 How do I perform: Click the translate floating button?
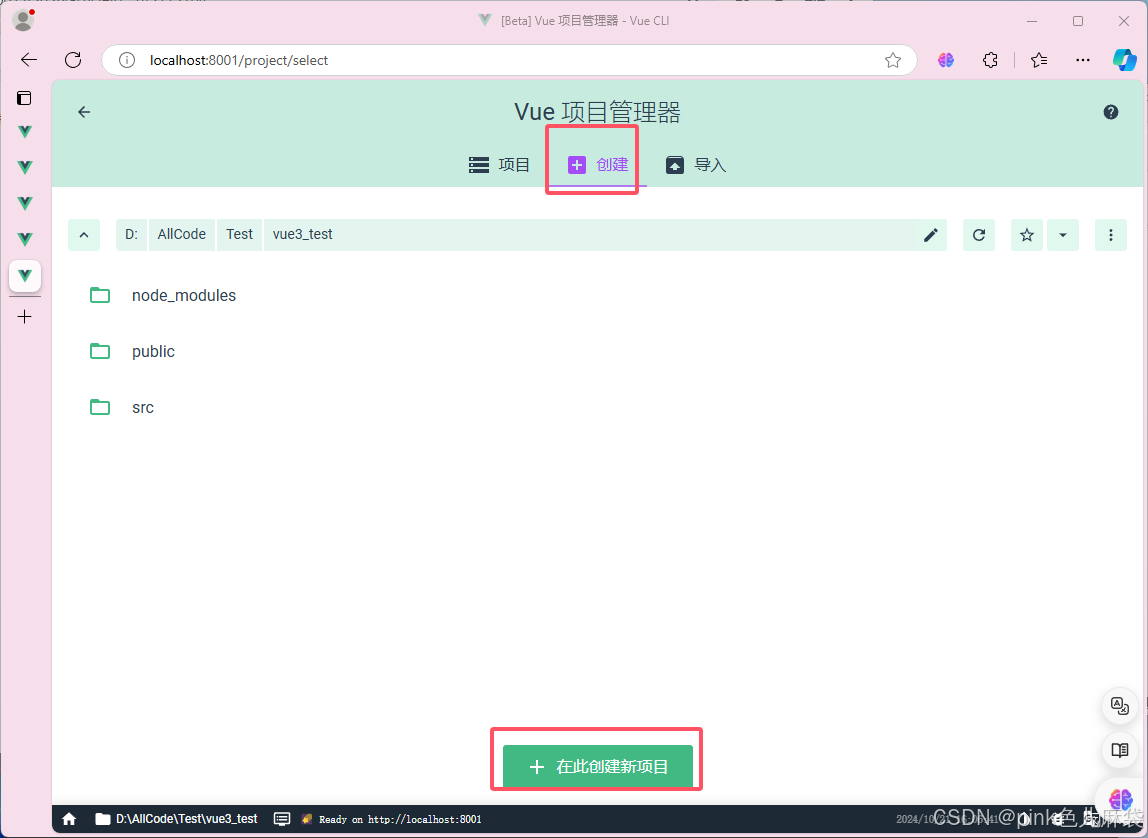[x=1119, y=706]
